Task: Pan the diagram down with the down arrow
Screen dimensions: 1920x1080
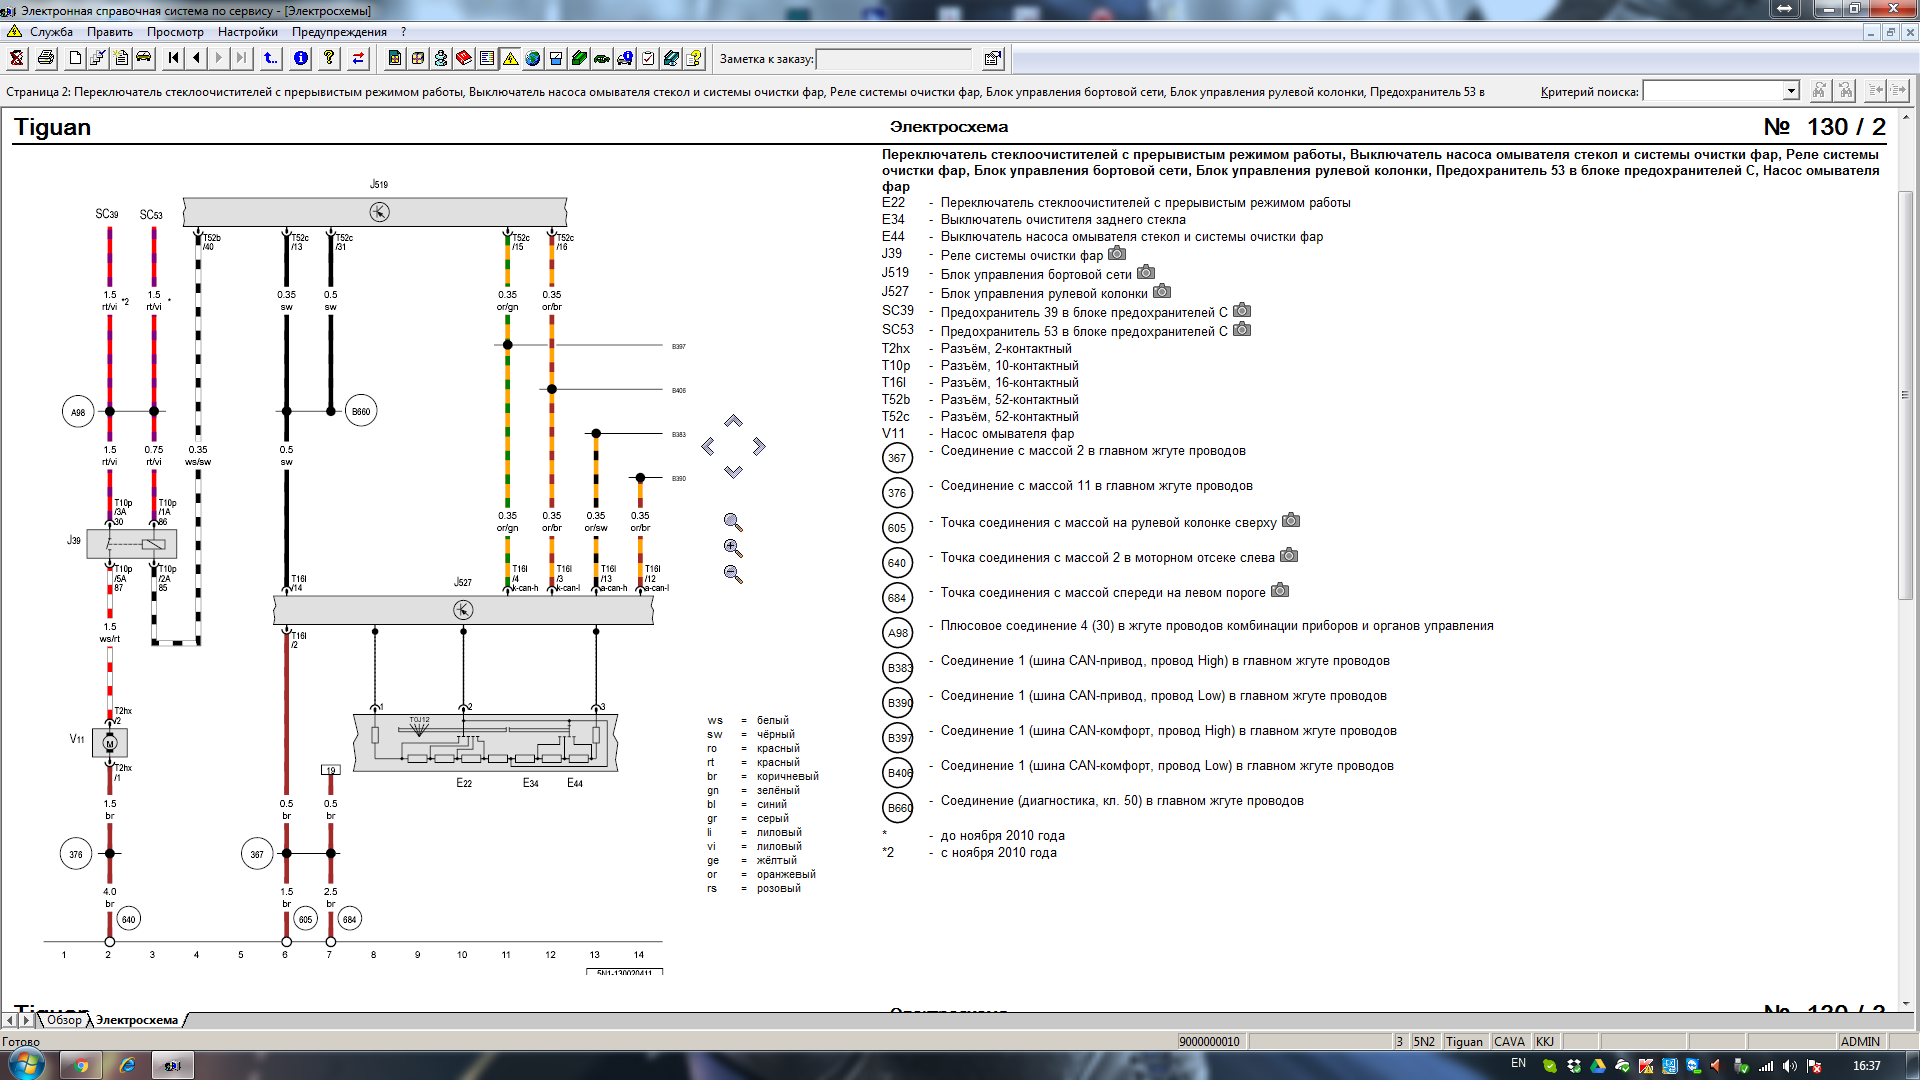Action: (733, 471)
